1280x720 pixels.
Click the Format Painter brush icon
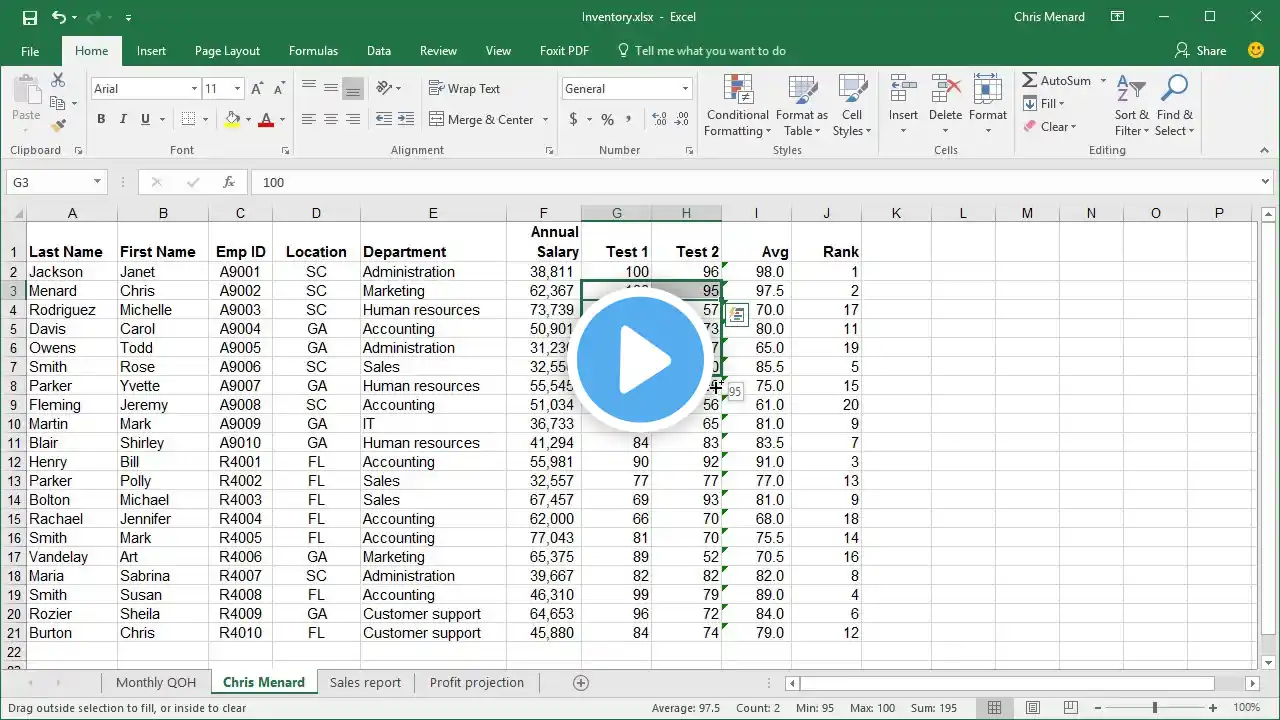coord(58,126)
